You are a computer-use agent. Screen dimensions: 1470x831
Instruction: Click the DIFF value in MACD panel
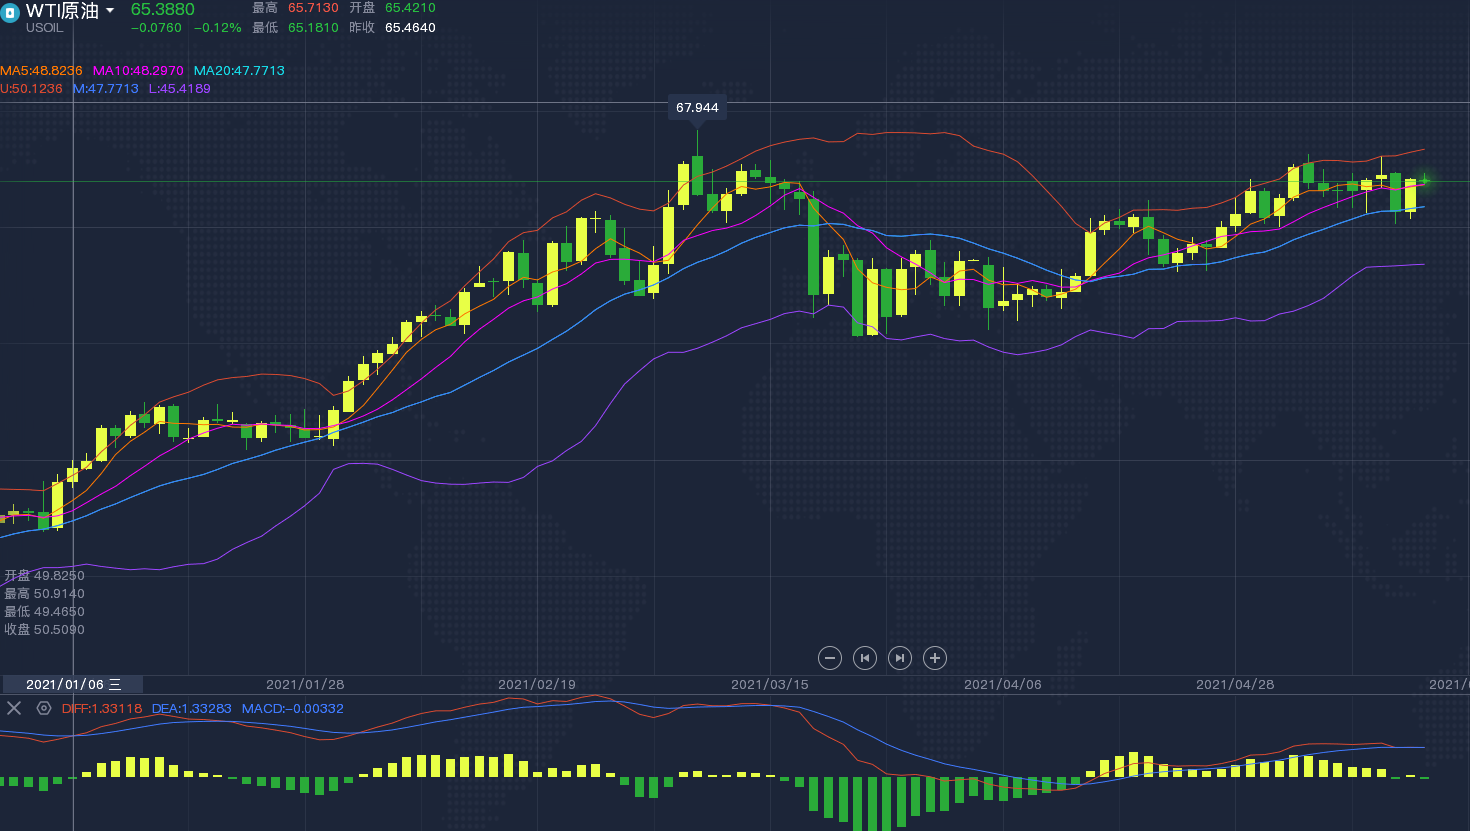[102, 709]
